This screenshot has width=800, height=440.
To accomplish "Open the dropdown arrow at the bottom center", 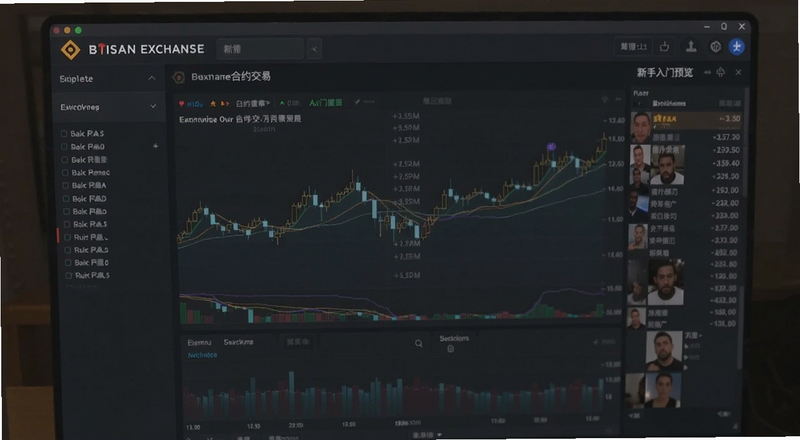I will [x=440, y=435].
